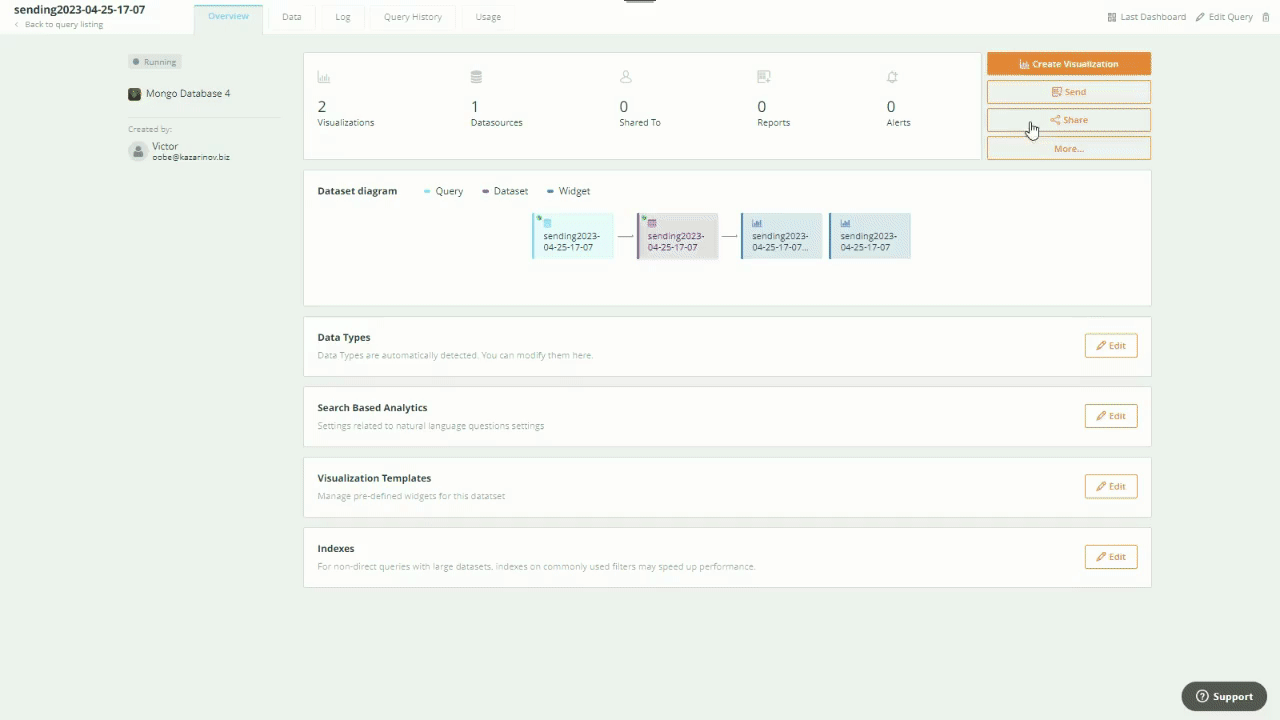Click the Alerts bell icon
Image resolution: width=1280 pixels, height=720 pixels.
(x=892, y=77)
